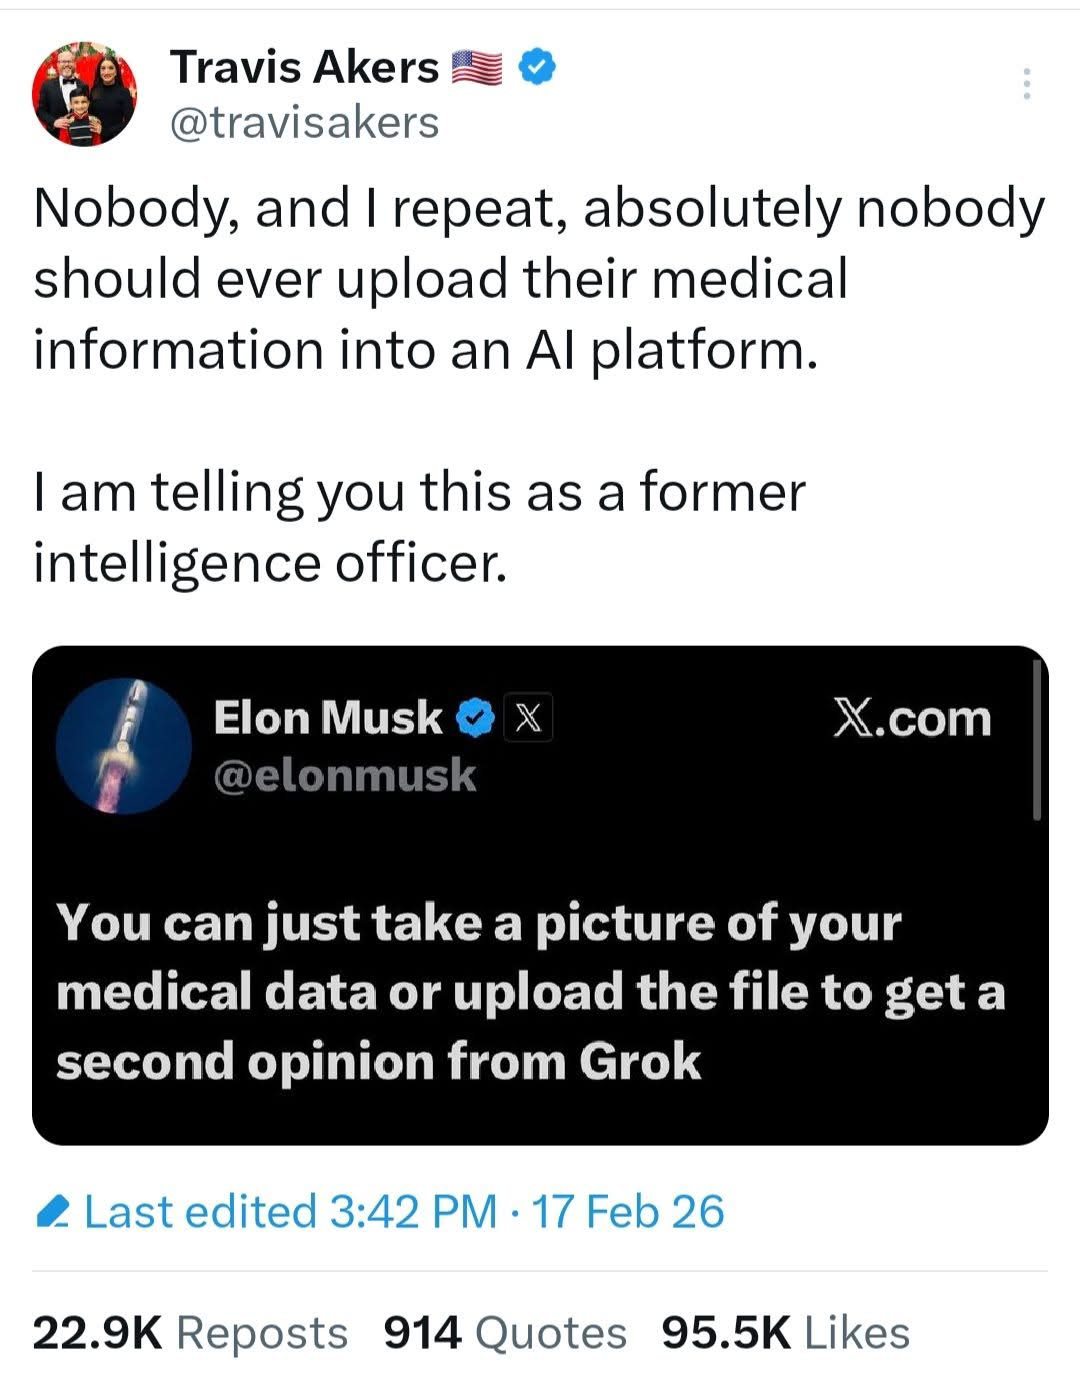
Task: Click Travis Akers' blue verified badge
Action: tap(537, 68)
